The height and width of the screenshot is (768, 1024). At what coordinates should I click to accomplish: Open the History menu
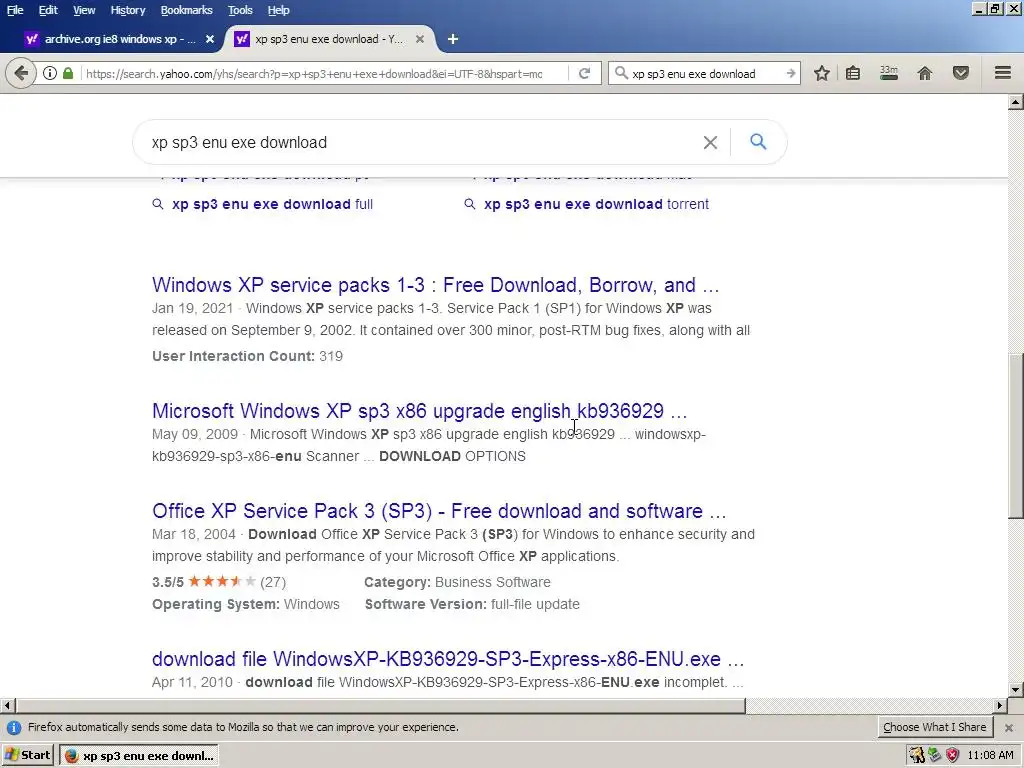(x=127, y=10)
